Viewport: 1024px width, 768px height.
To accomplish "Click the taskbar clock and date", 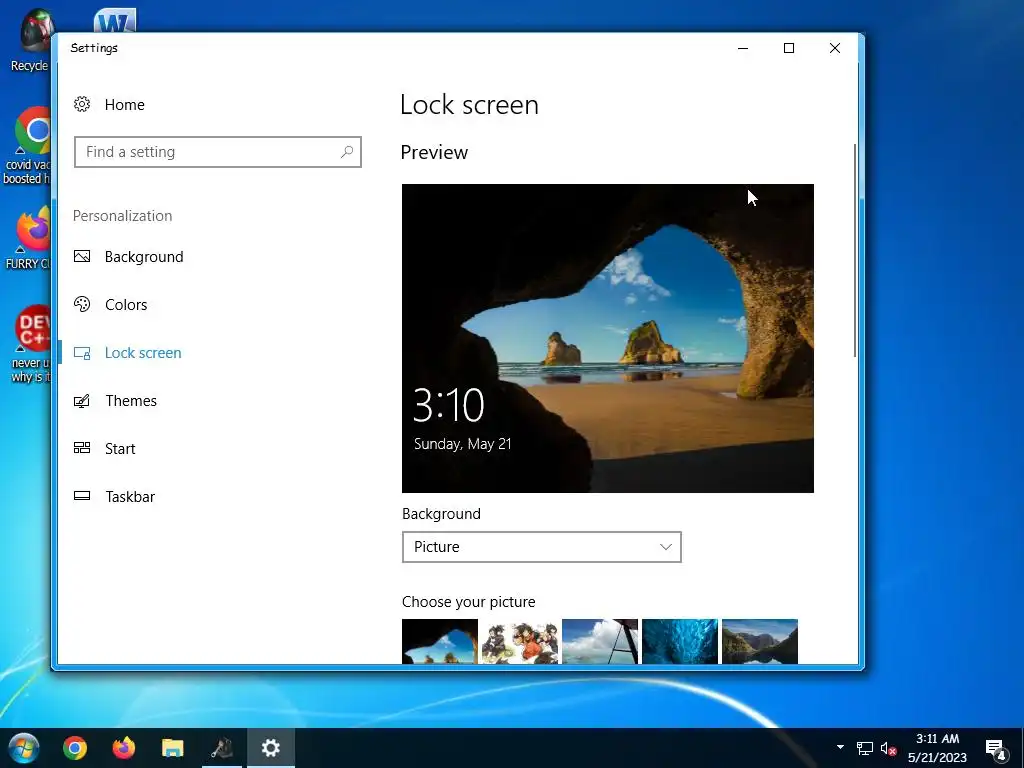I will click(937, 748).
